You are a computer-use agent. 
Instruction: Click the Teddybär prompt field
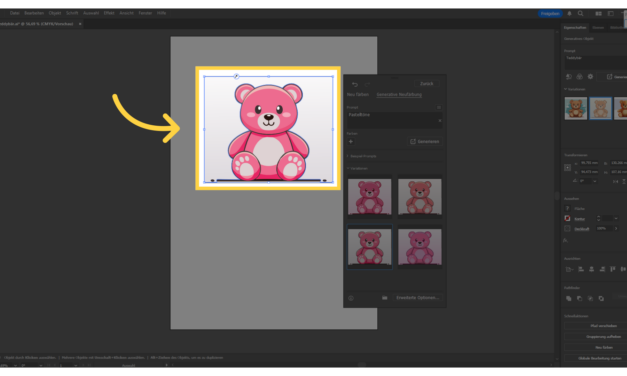point(596,62)
